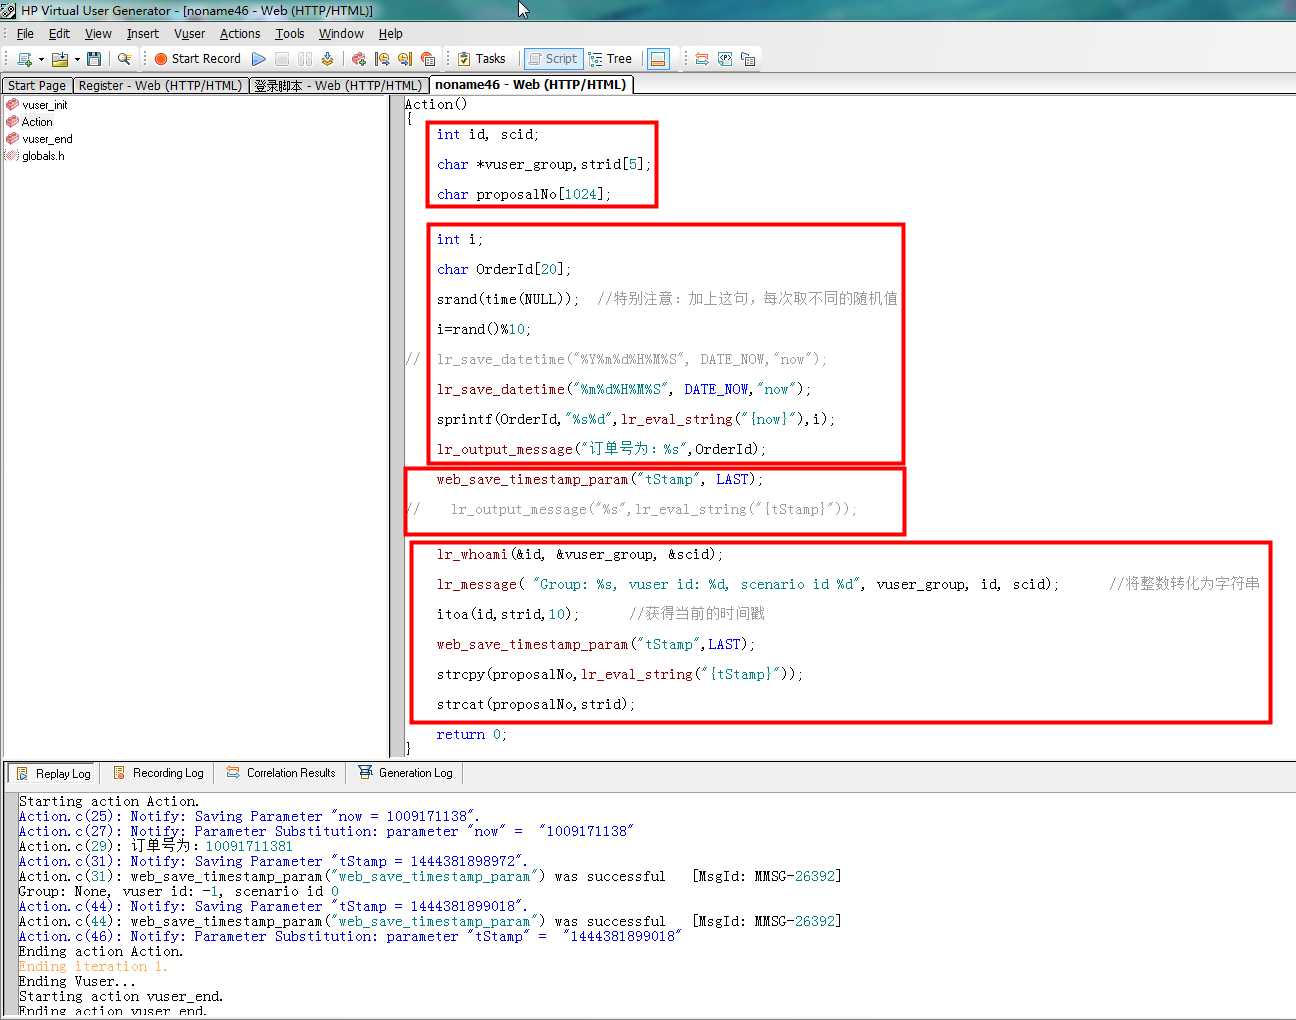This screenshot has width=1296, height=1020.
Task: Click the 'Starting action Action.' log line
Action: coord(109,802)
